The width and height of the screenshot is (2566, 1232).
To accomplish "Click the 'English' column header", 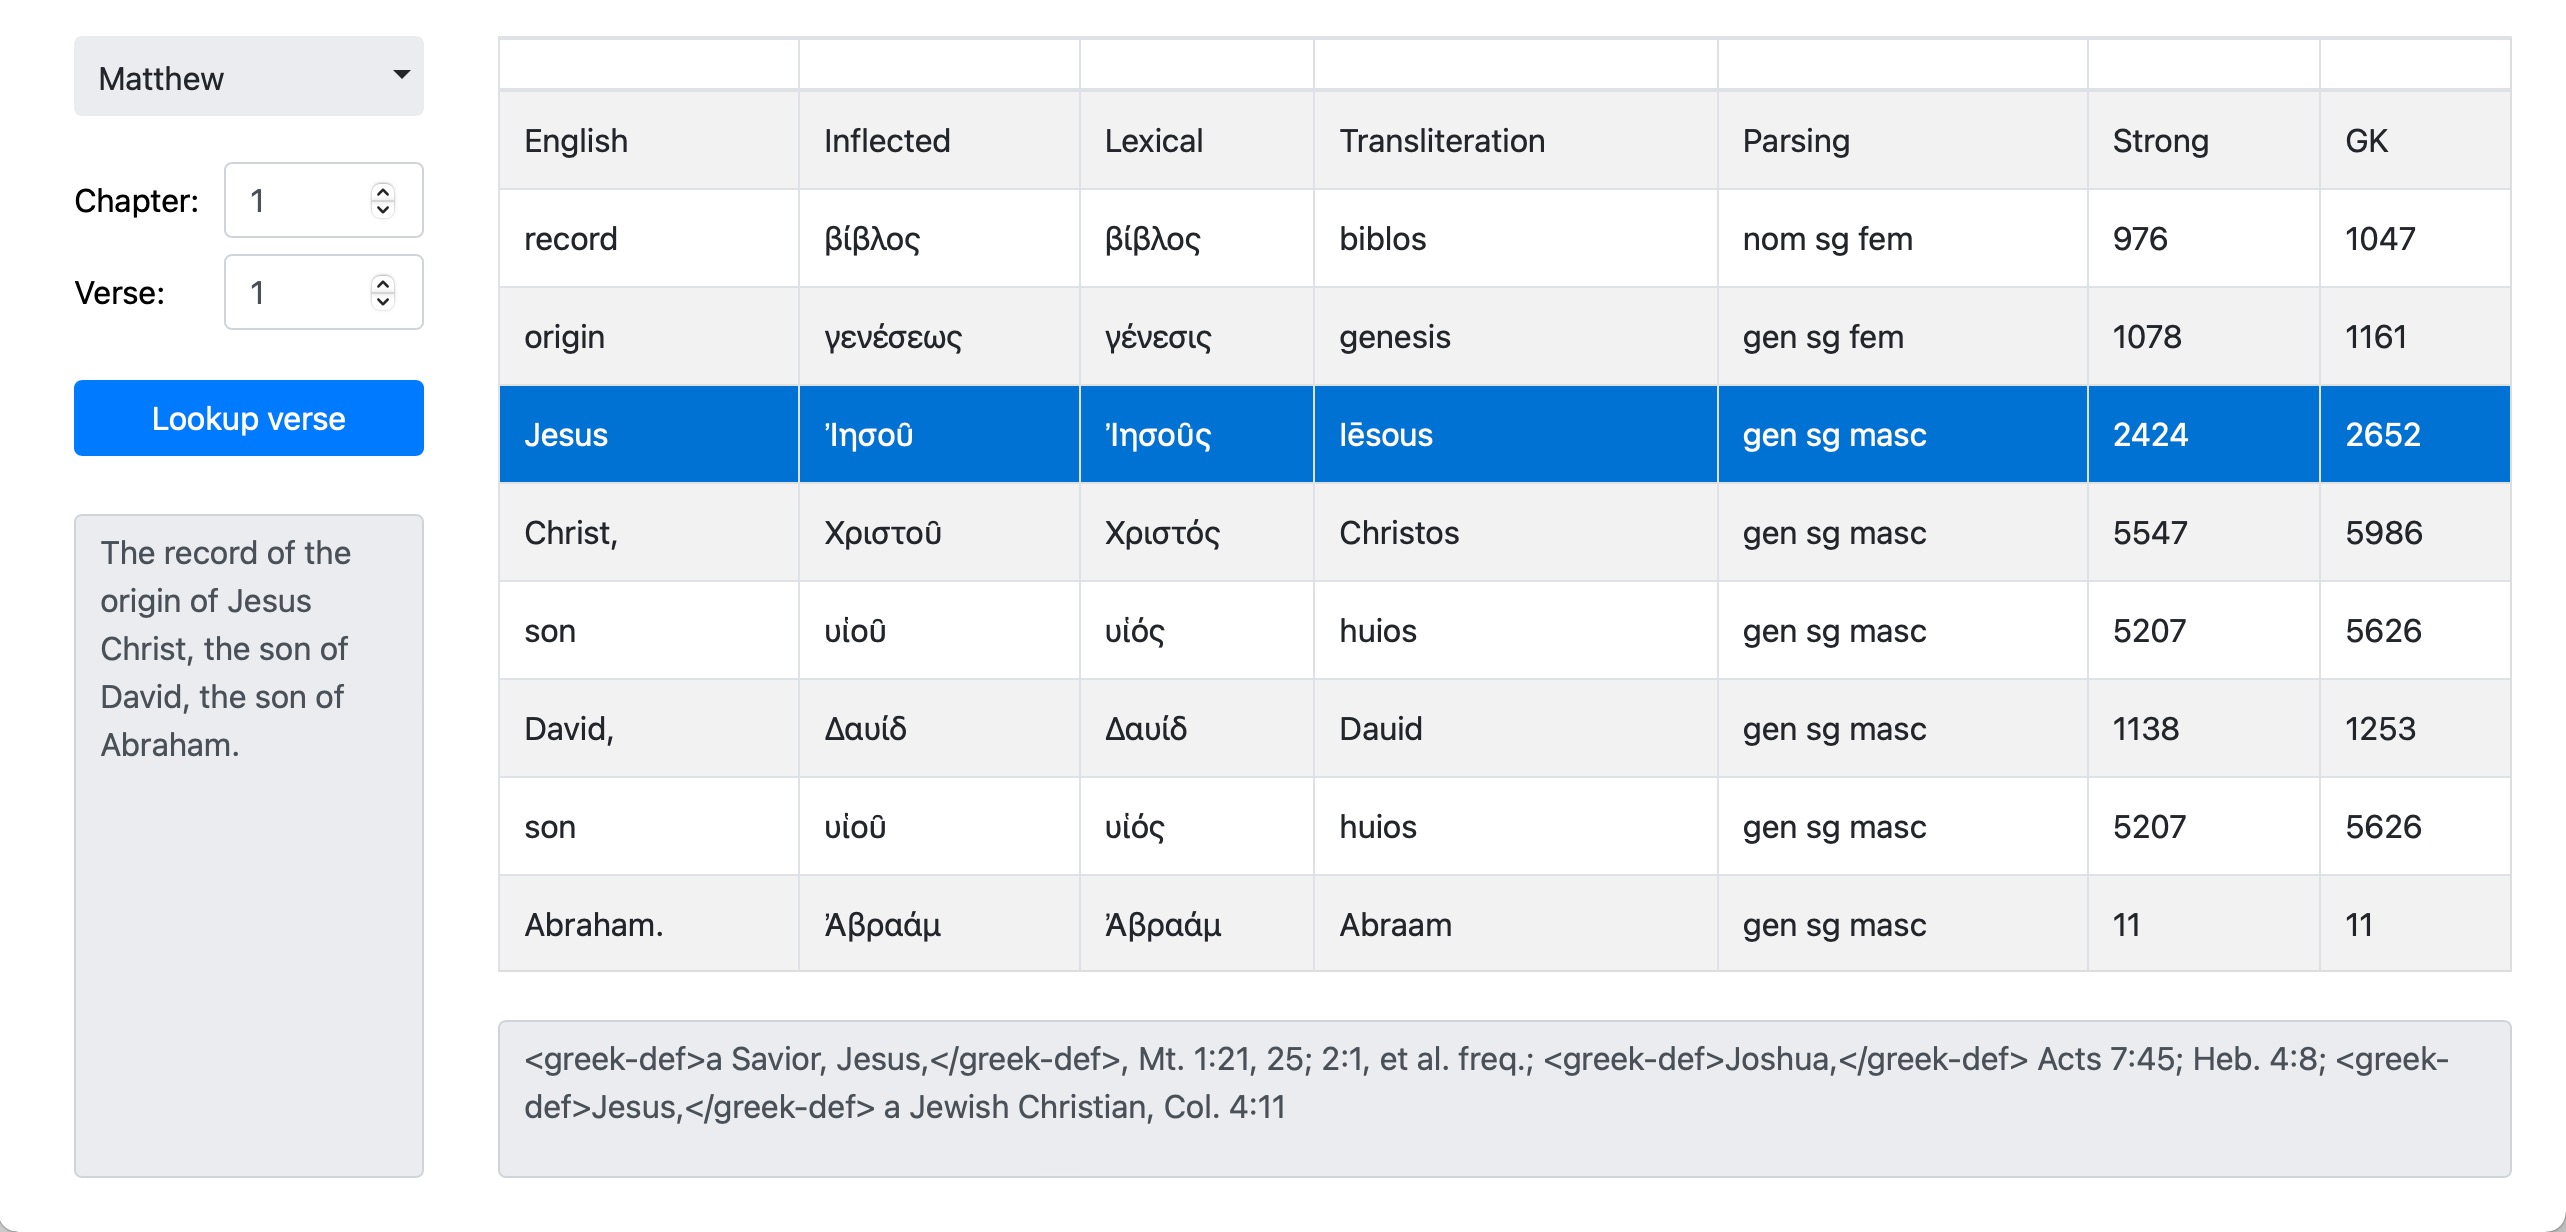I will coord(576,141).
